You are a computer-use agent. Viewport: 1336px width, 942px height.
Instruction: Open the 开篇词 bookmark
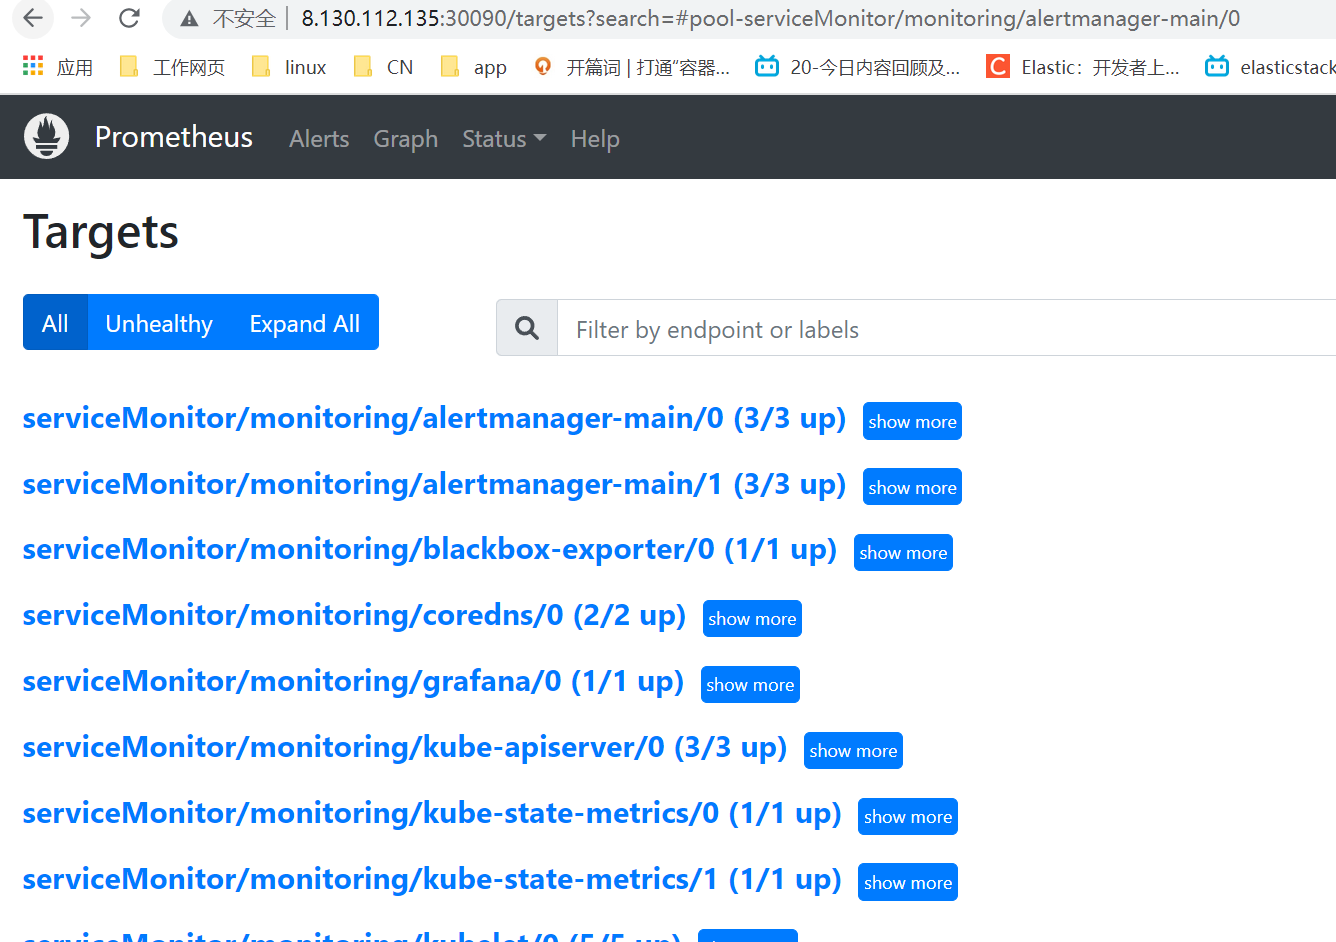click(632, 67)
